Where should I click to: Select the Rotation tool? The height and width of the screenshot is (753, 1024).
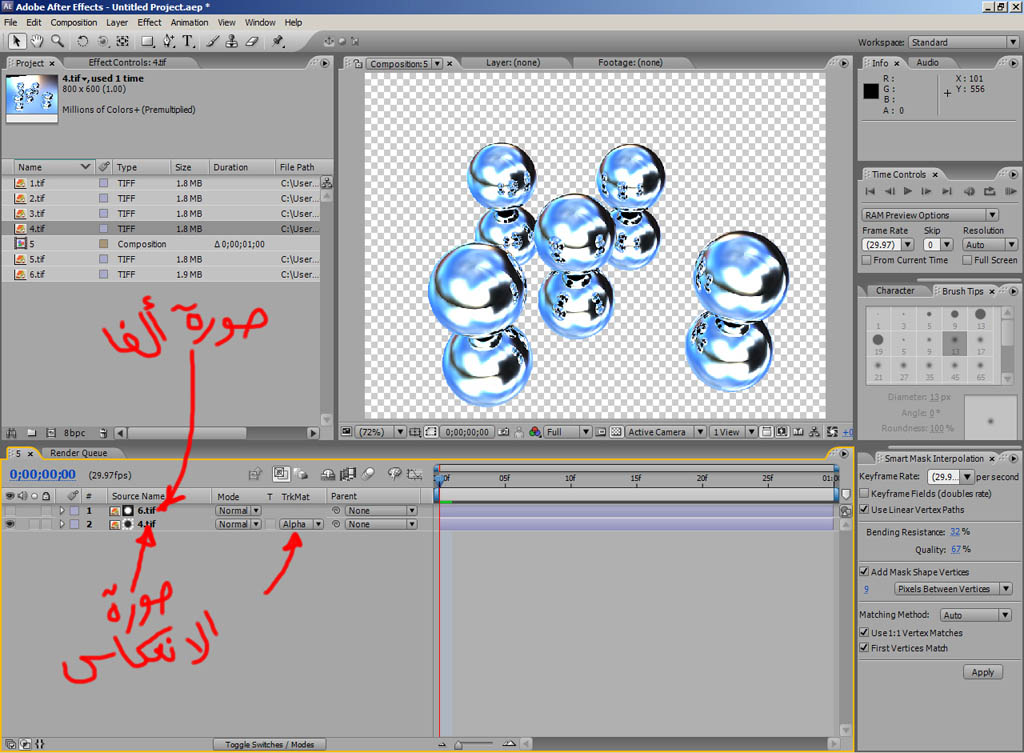[x=82, y=41]
